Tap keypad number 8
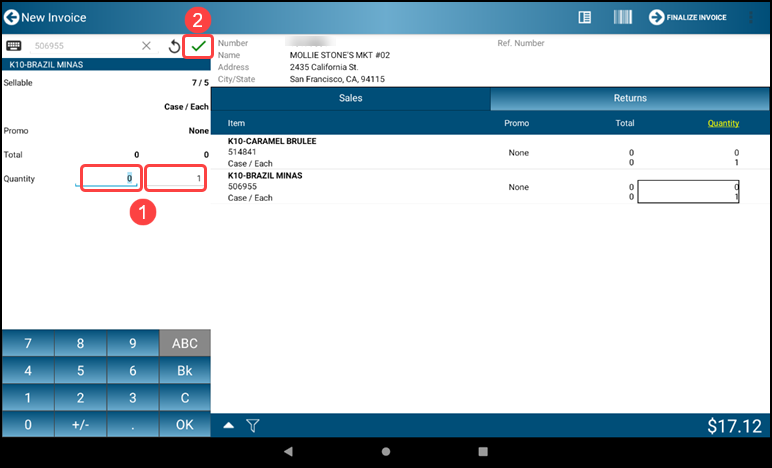The width and height of the screenshot is (772, 468). (x=80, y=343)
